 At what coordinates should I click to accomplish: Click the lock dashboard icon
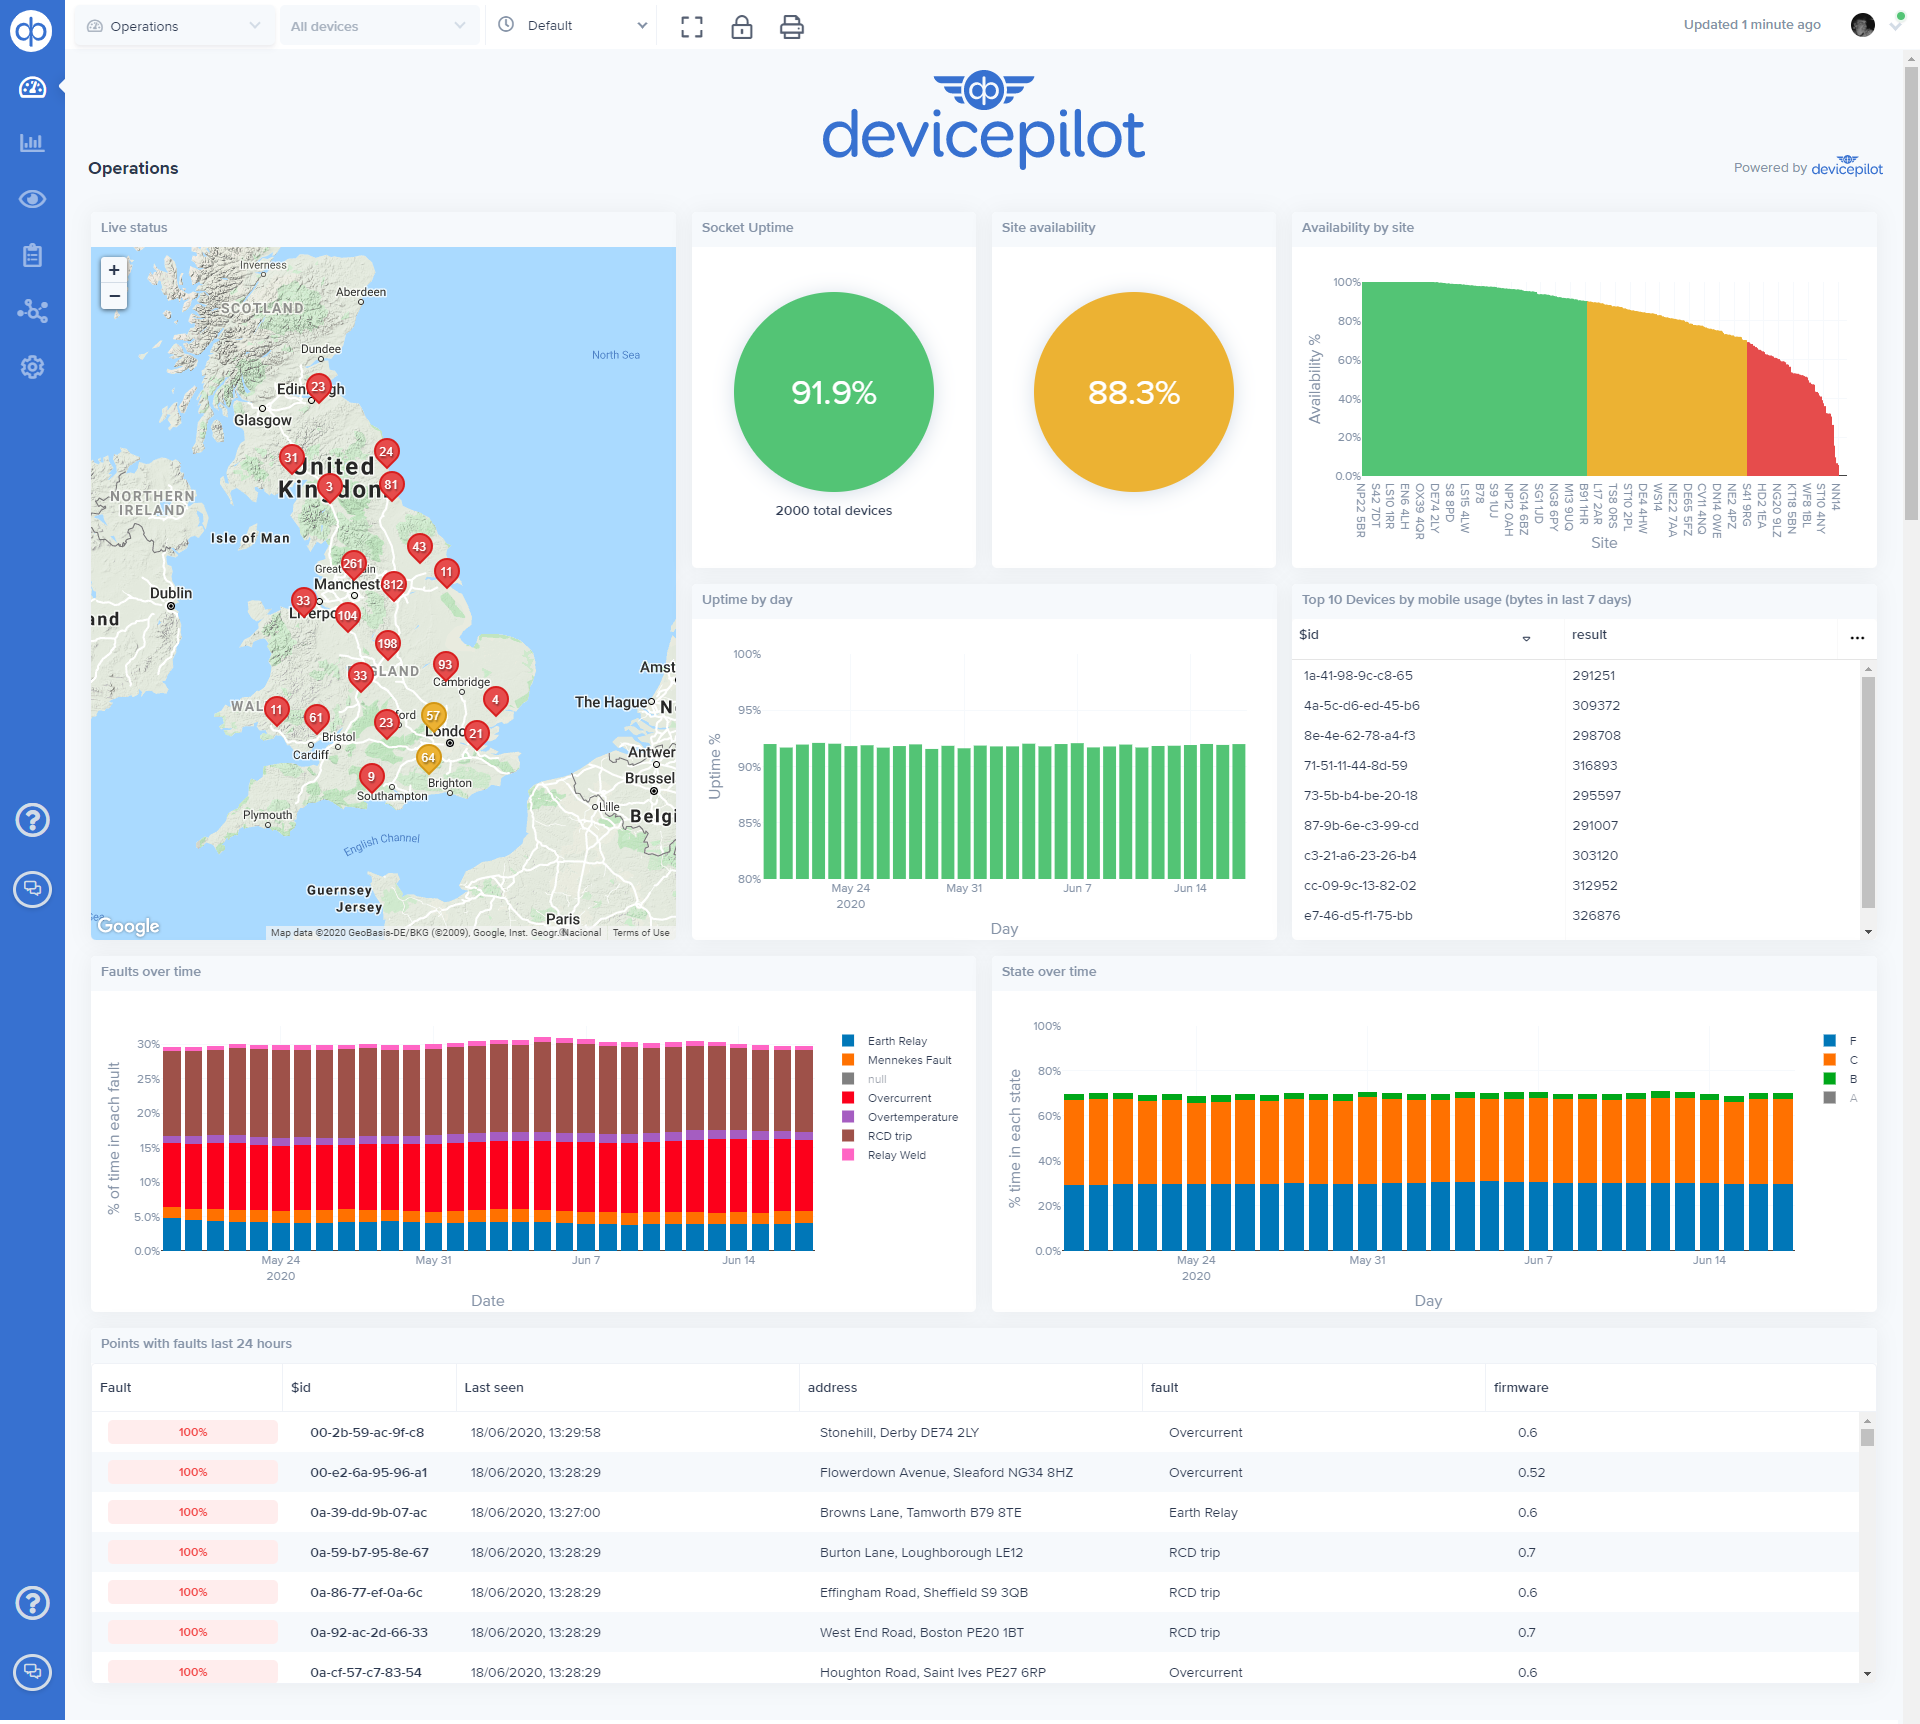tap(742, 27)
